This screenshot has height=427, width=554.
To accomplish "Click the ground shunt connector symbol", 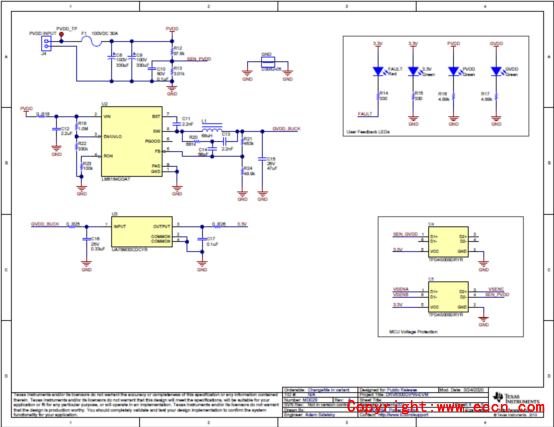I will 267,63.
